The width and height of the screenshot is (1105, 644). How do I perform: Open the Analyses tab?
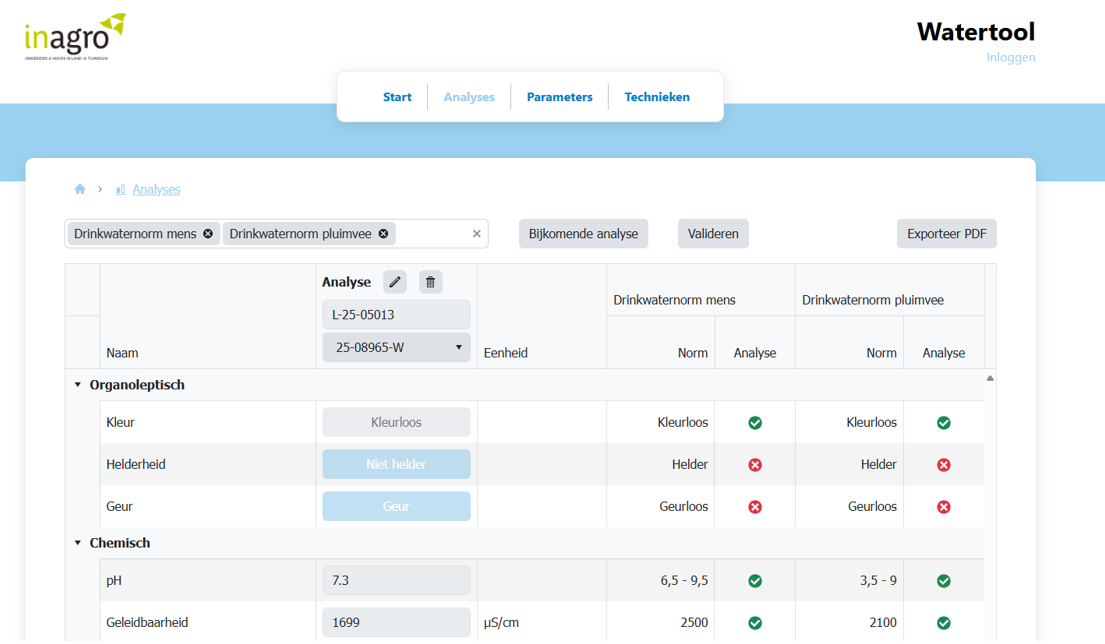469,97
